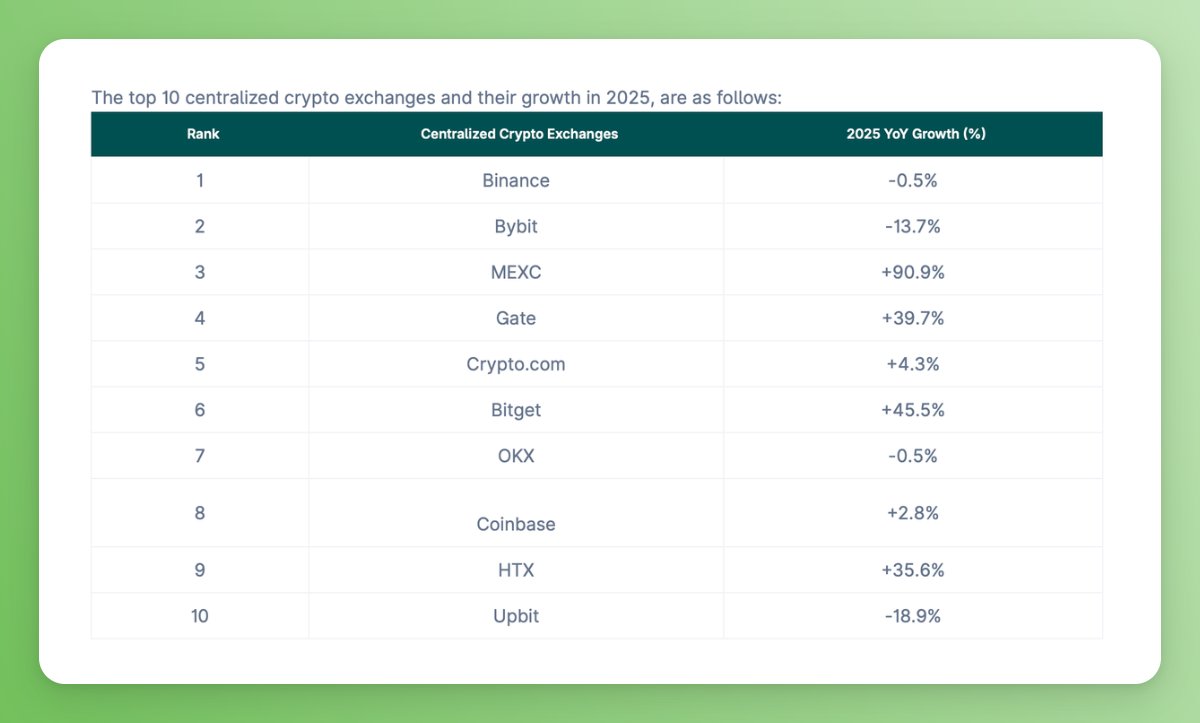Click the +39.7% growth value
1200x723 pixels.
[x=913, y=318]
